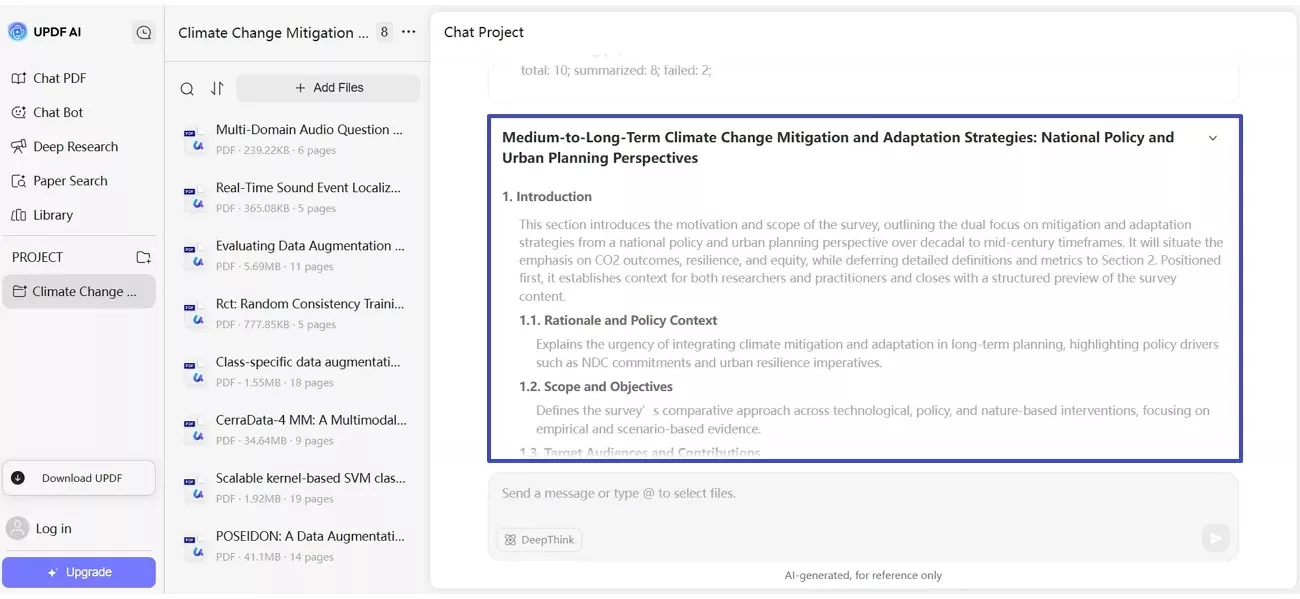Create a new project folder icon

(143, 257)
